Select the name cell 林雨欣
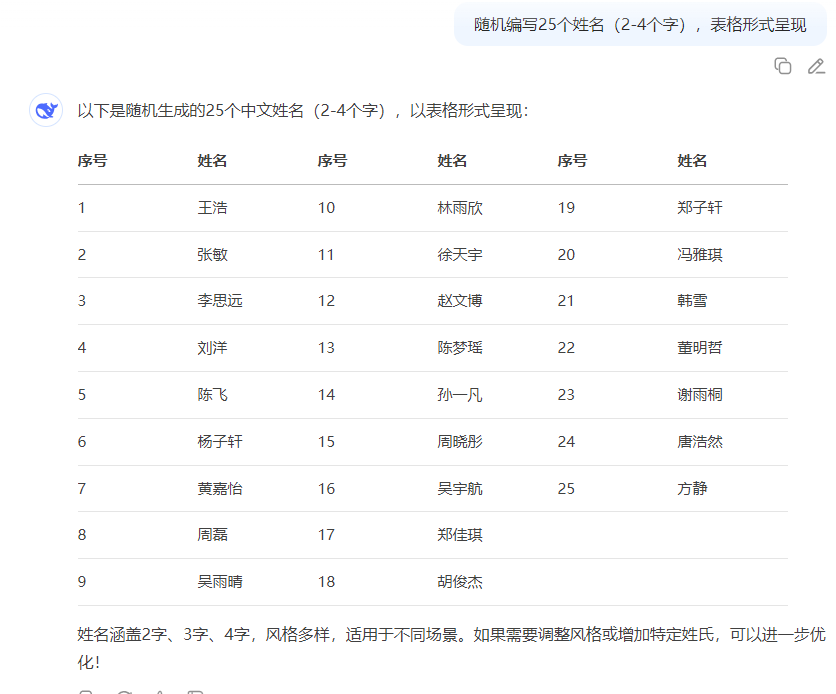The width and height of the screenshot is (836, 694). pos(460,208)
